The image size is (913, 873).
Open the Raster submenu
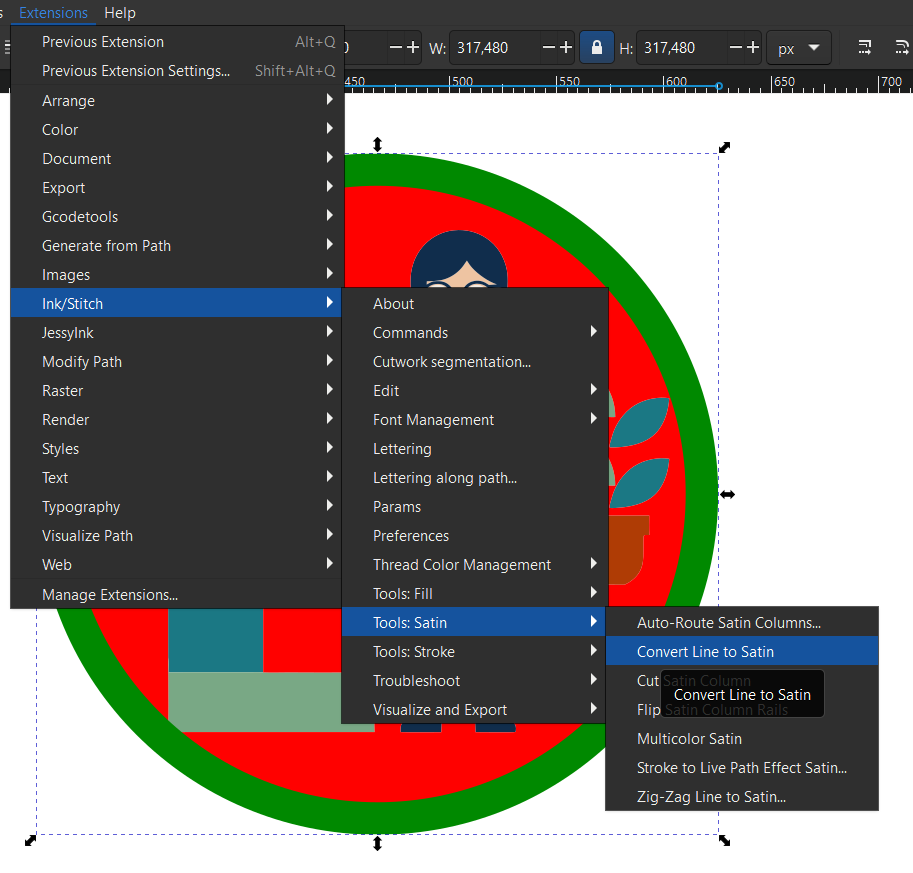pos(176,391)
